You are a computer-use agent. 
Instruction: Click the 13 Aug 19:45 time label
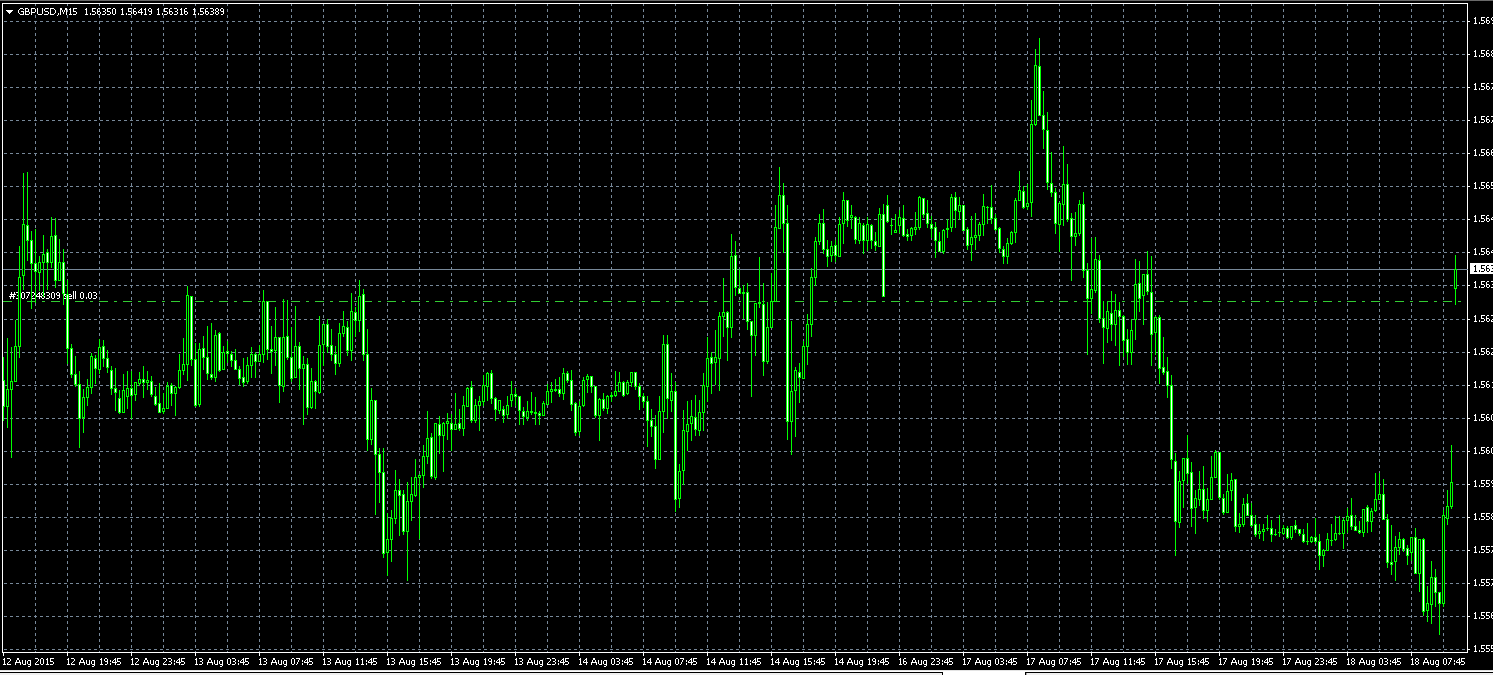(x=478, y=662)
